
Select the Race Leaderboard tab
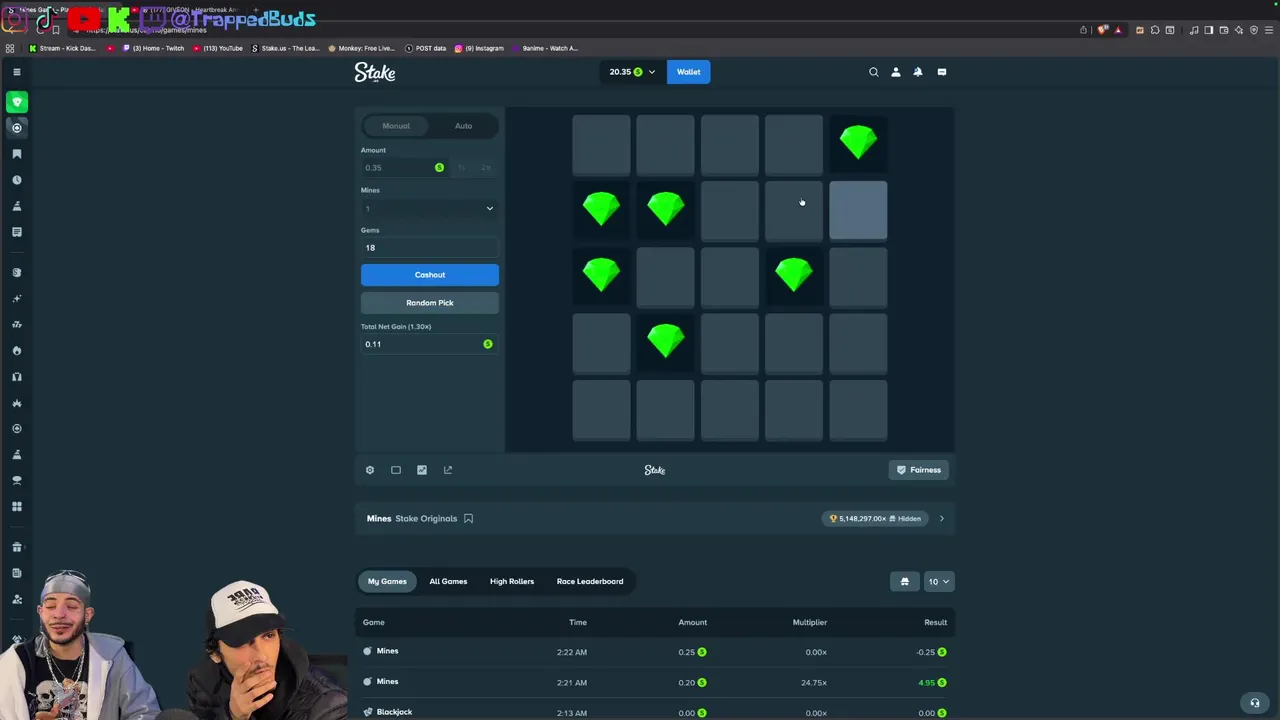tap(590, 582)
